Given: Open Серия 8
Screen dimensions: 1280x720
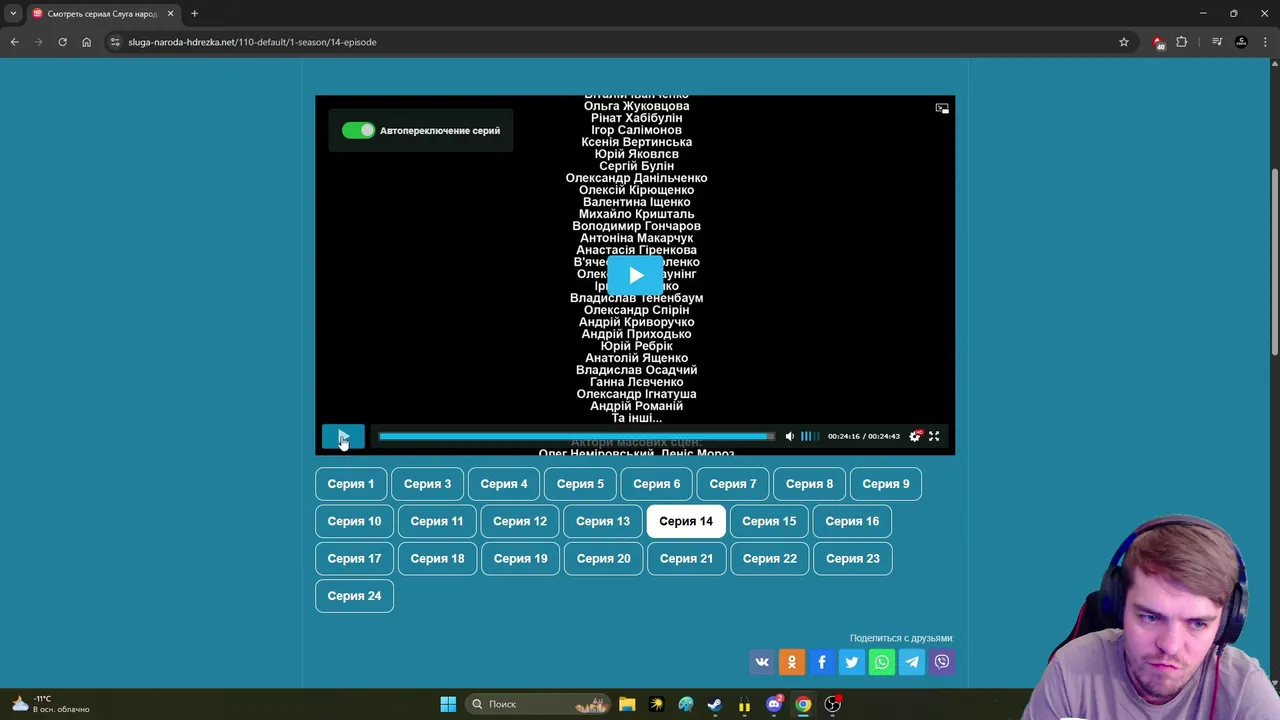Looking at the screenshot, I should click(x=810, y=484).
